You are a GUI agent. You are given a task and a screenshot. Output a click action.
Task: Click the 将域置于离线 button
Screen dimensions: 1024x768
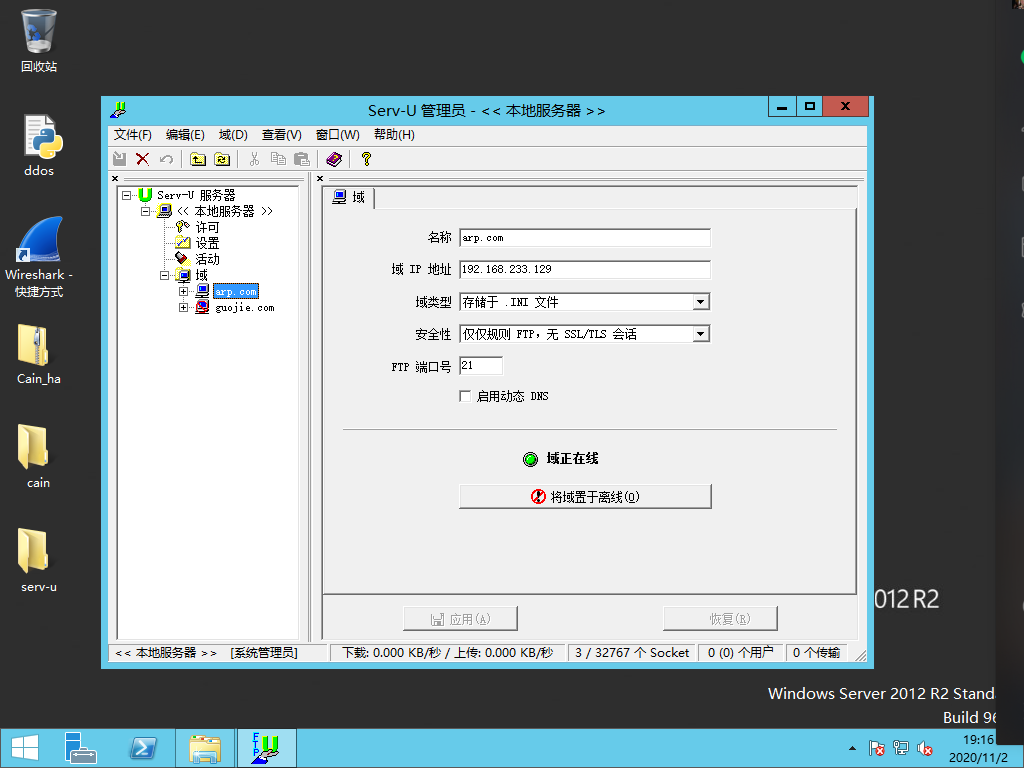(585, 496)
